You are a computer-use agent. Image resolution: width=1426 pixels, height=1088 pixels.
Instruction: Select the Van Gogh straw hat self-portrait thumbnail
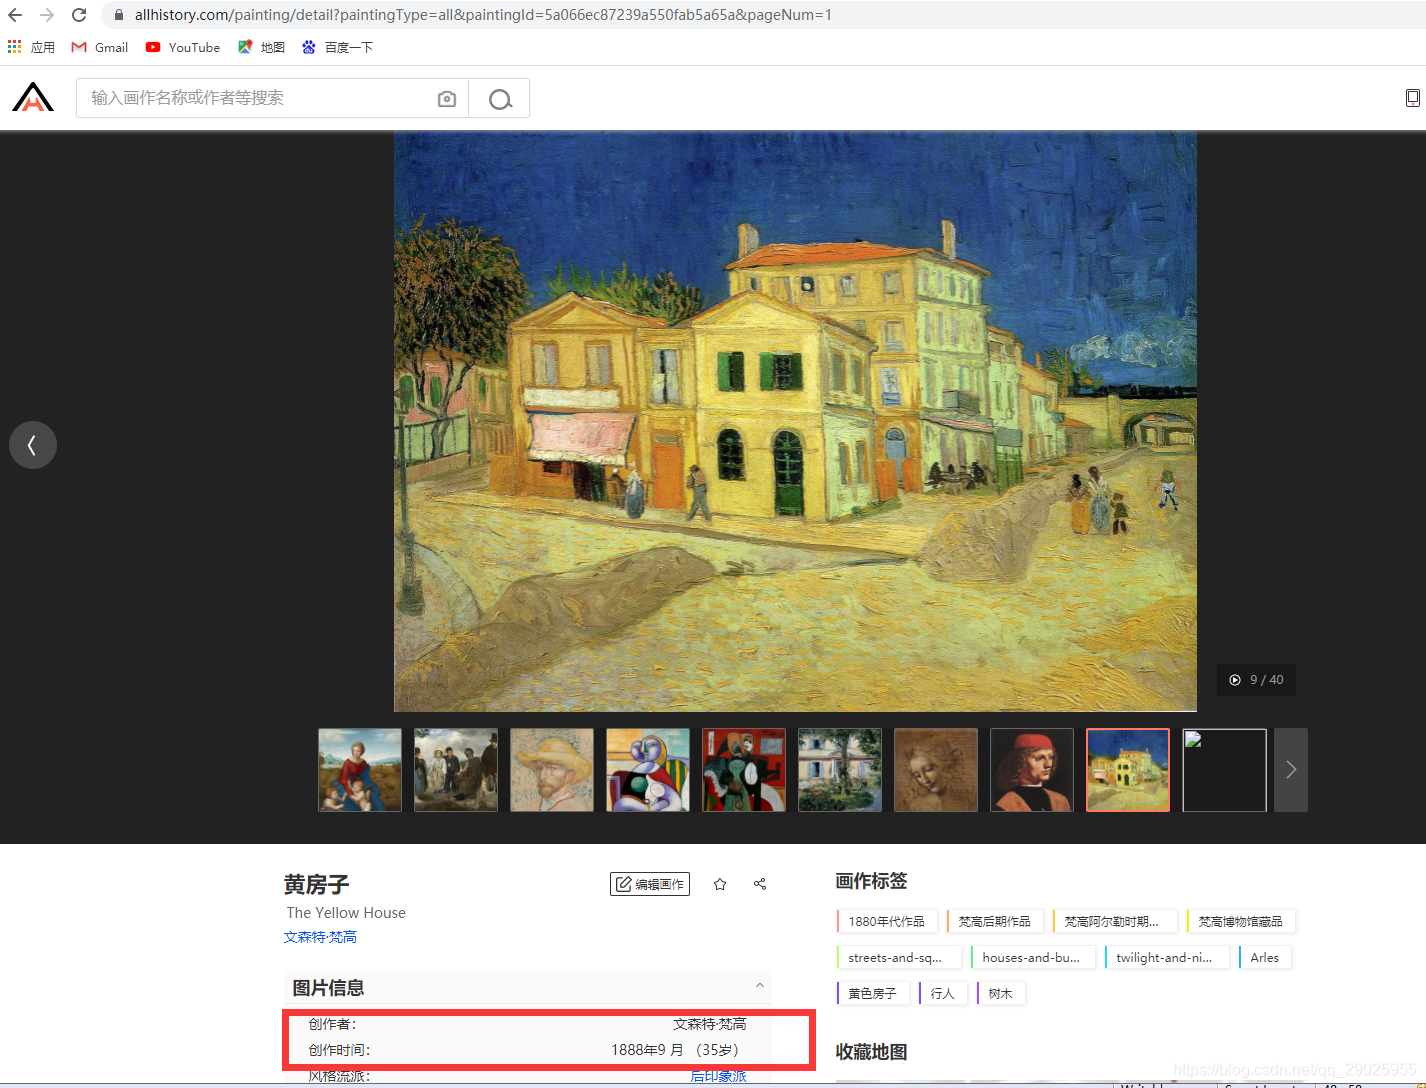tap(552, 770)
